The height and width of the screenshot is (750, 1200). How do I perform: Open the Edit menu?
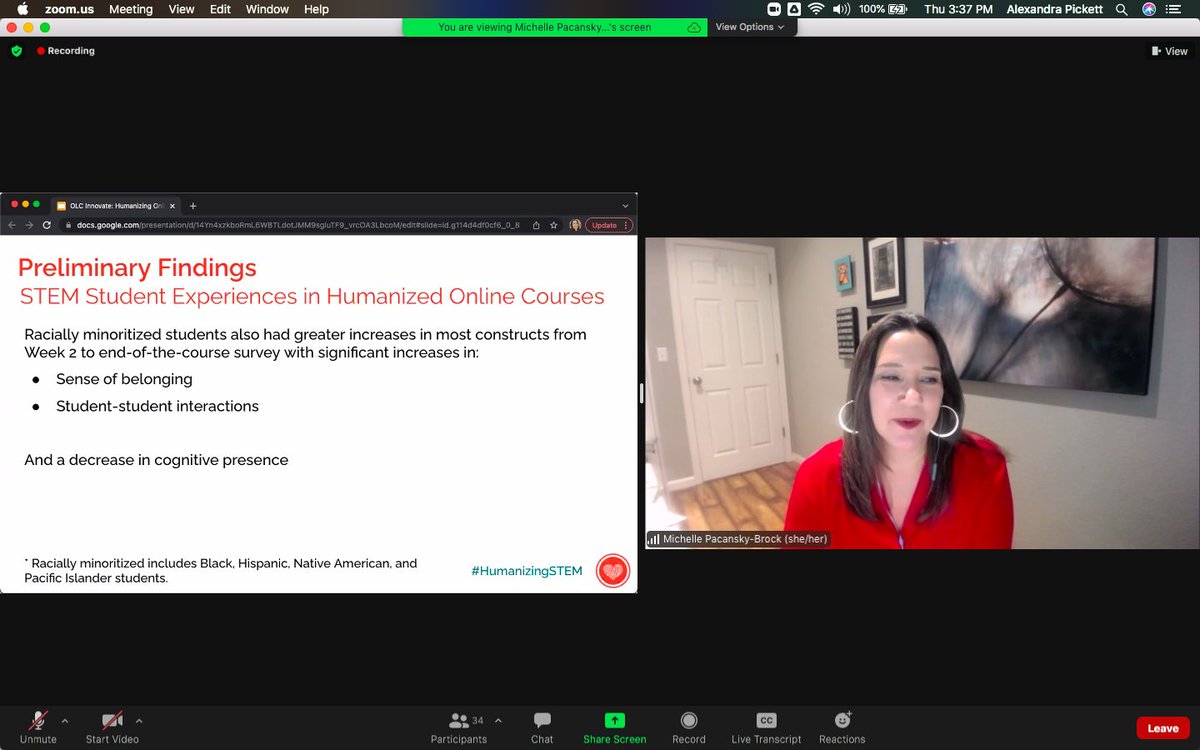point(220,9)
